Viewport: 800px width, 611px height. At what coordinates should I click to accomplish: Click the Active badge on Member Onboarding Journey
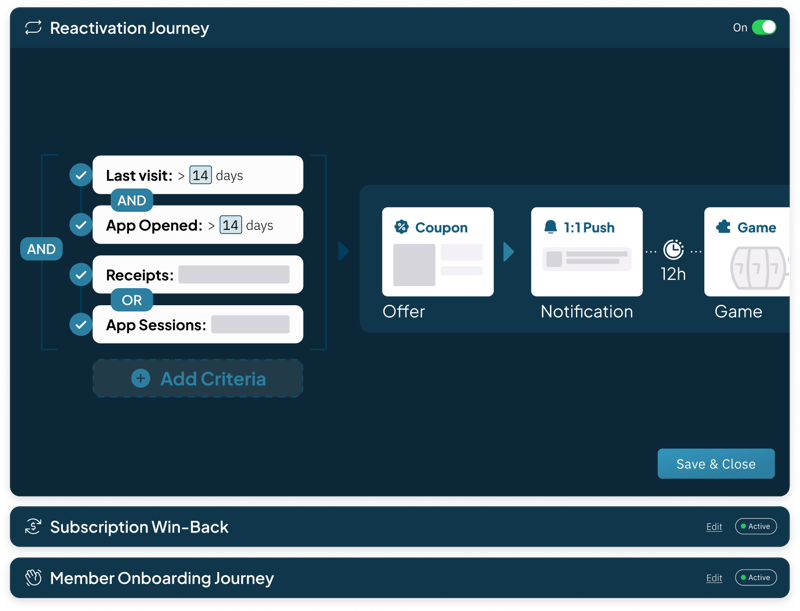pyautogui.click(x=755, y=578)
